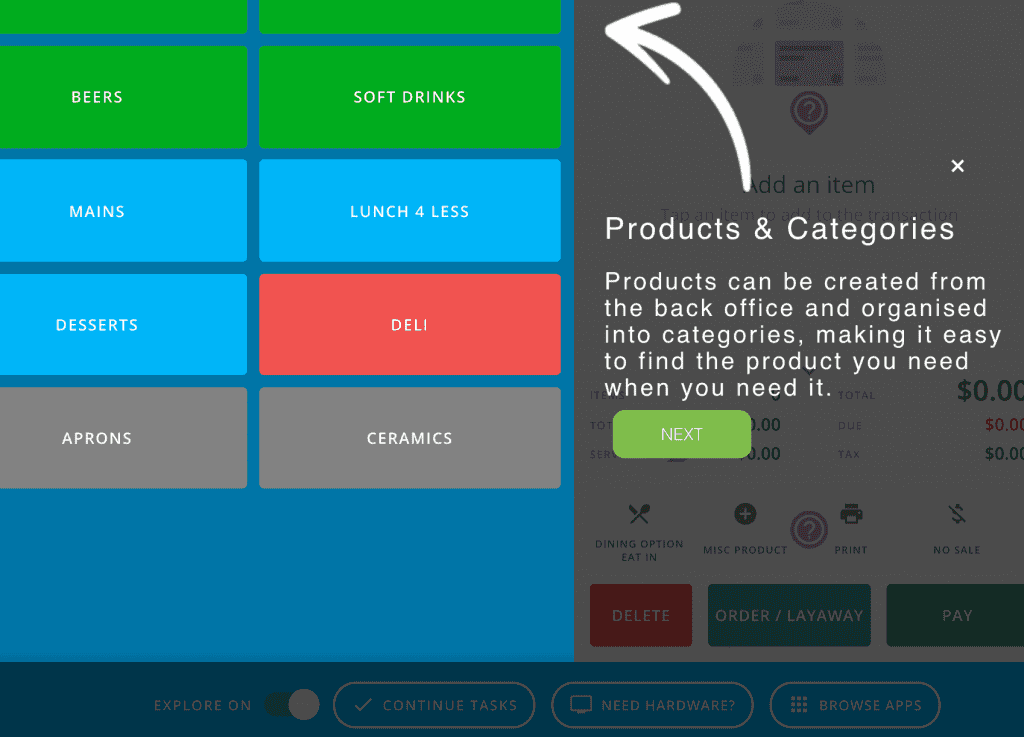Tap the No Sale dollar icon
The image size is (1024, 737).
[x=957, y=515]
